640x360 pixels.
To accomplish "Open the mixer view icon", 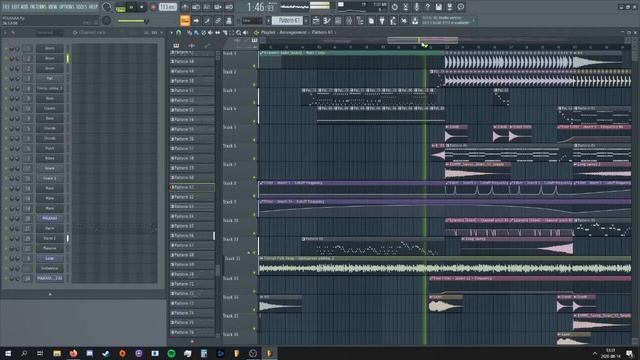I will click(x=349, y=20).
